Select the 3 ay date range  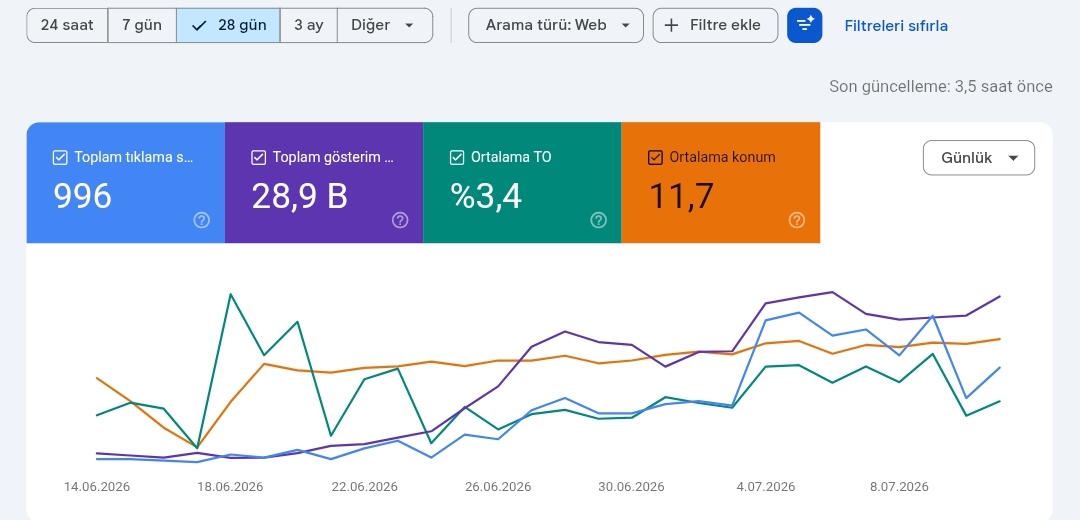309,25
